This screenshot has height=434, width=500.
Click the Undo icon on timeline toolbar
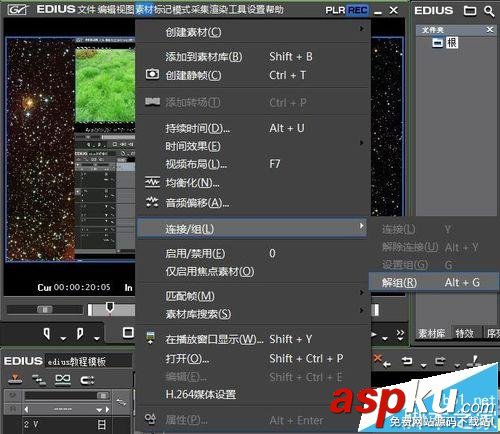[407, 361]
